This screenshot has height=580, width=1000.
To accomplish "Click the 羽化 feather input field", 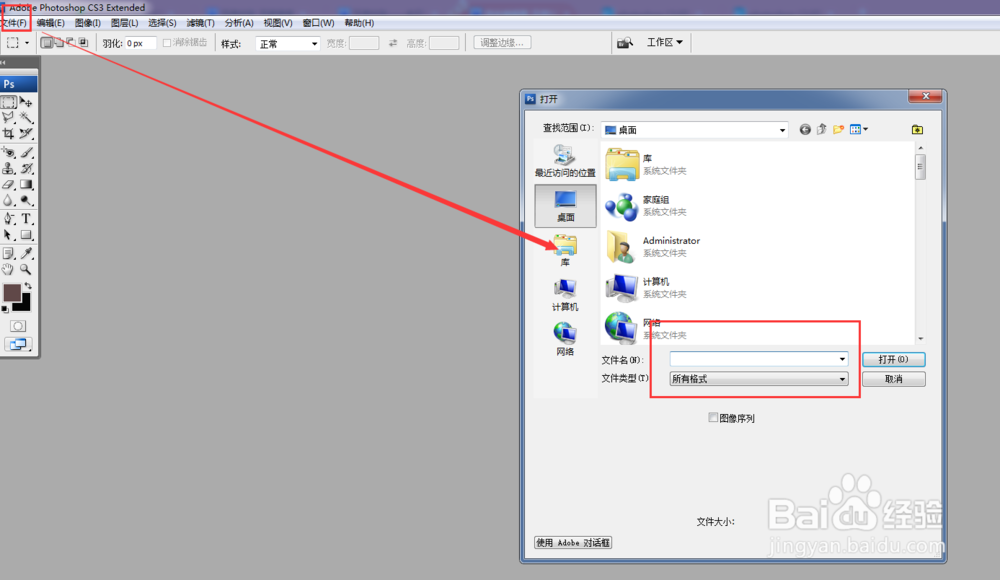I will coord(140,43).
